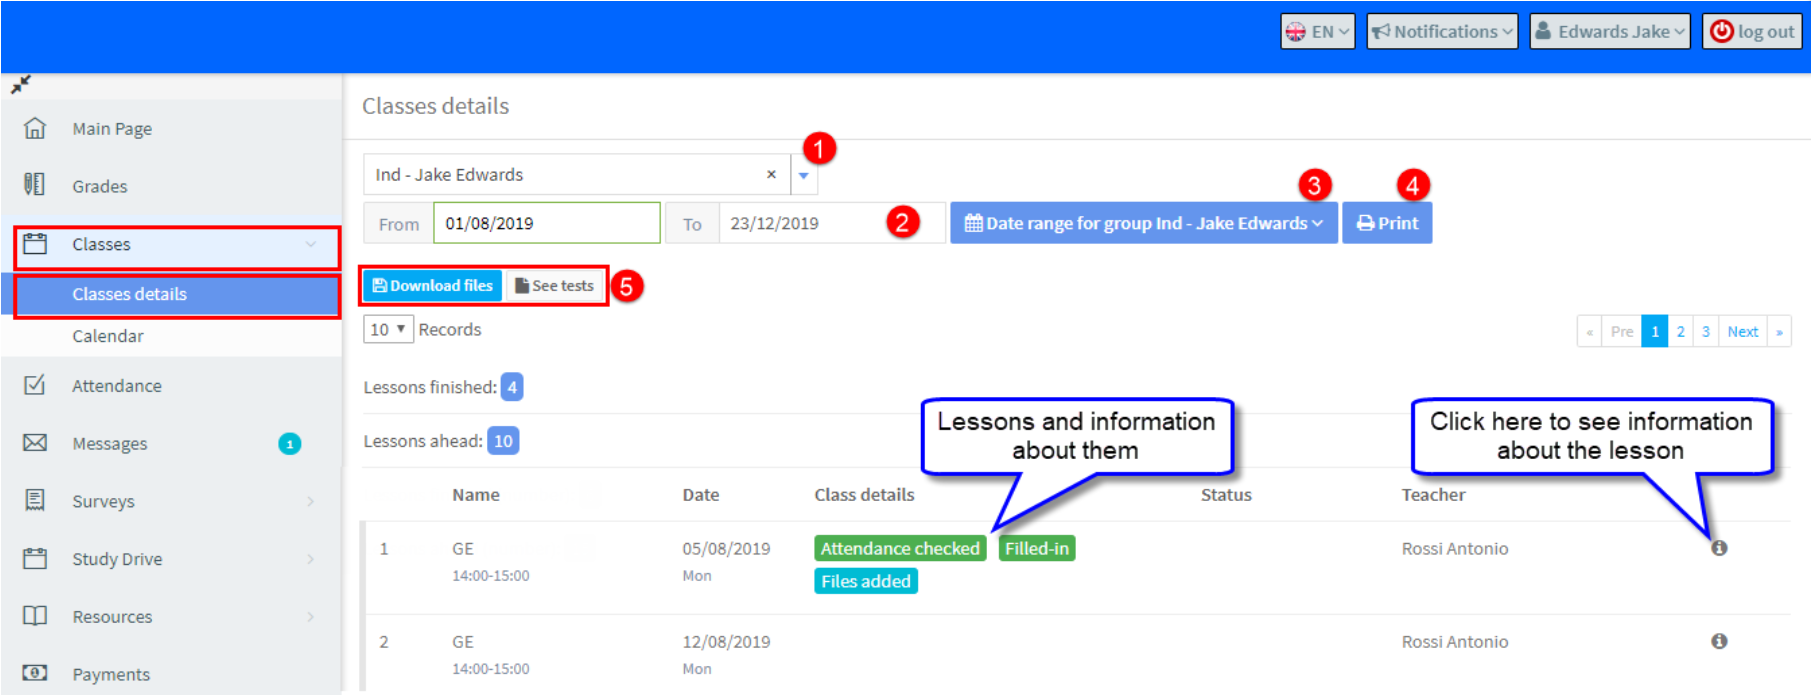1811x696 pixels.
Task: Click the collapse sidebar arrows icon
Action: (x=21, y=85)
